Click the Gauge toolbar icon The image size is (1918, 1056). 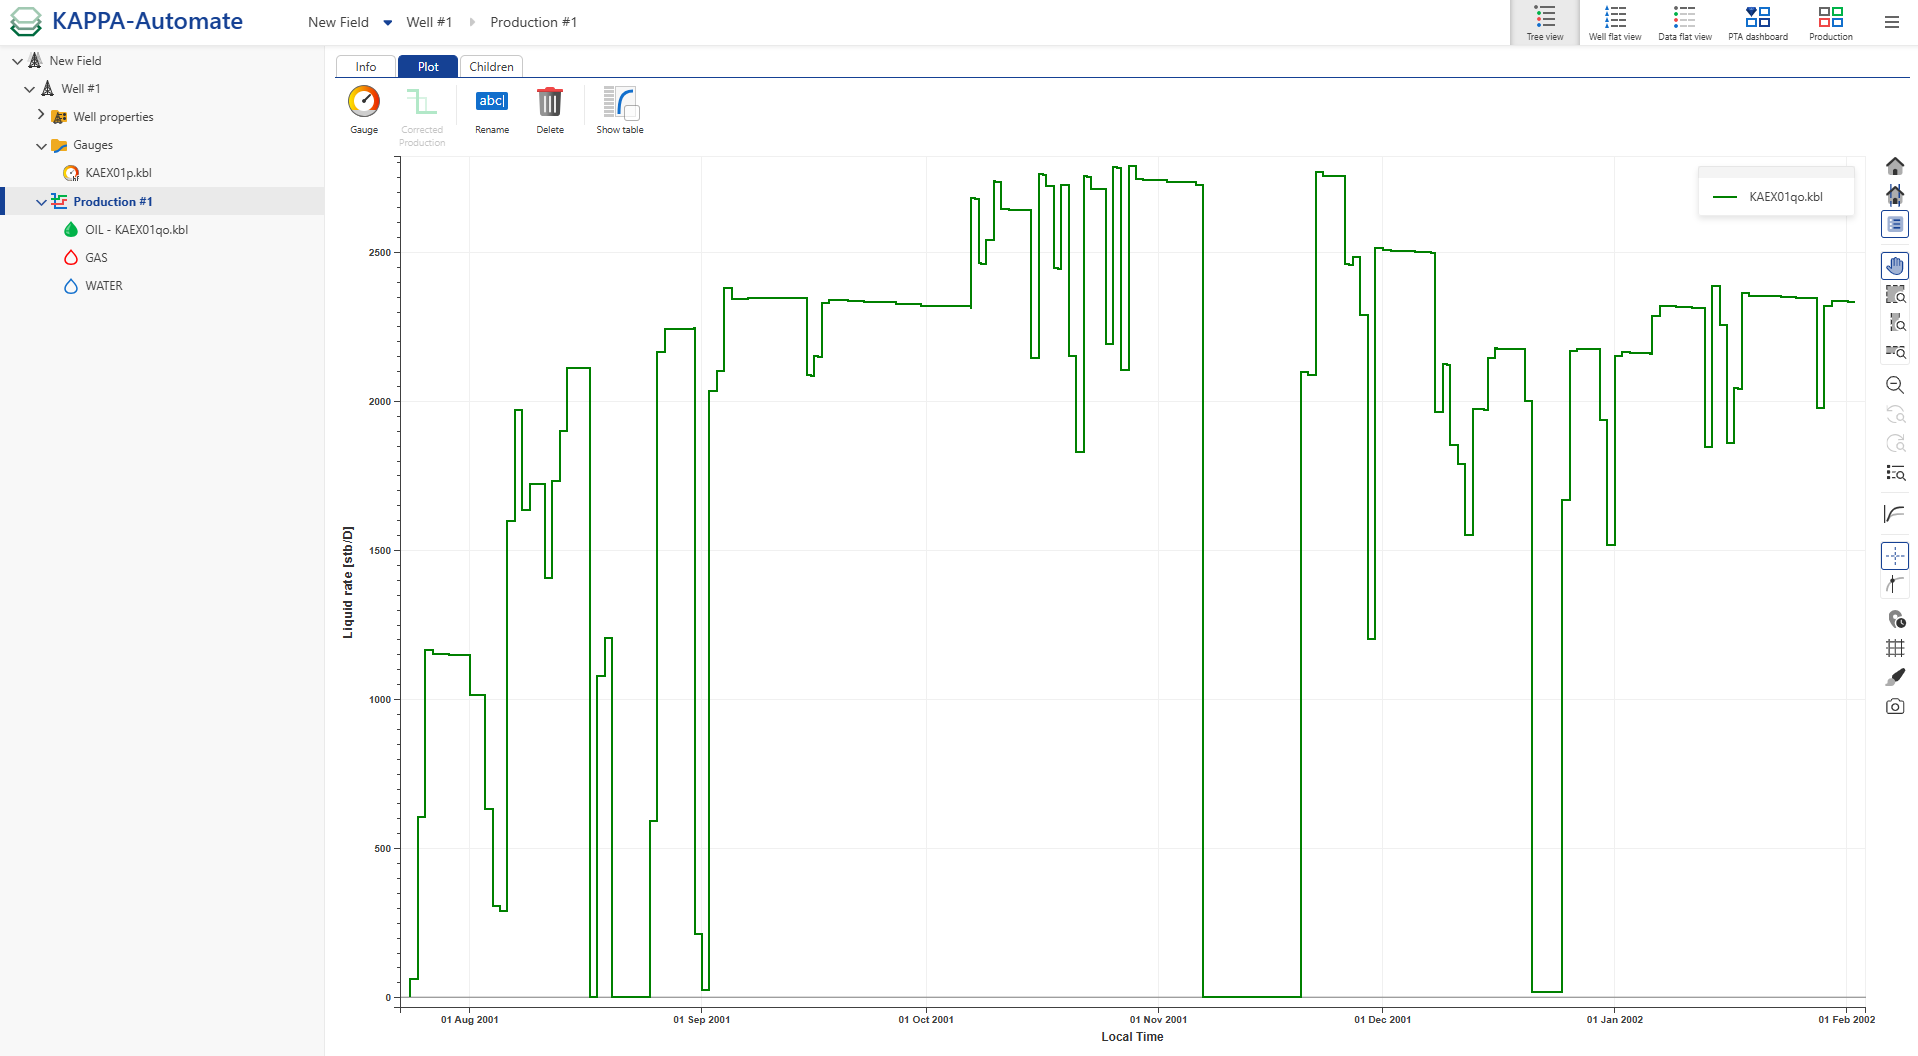[x=364, y=103]
